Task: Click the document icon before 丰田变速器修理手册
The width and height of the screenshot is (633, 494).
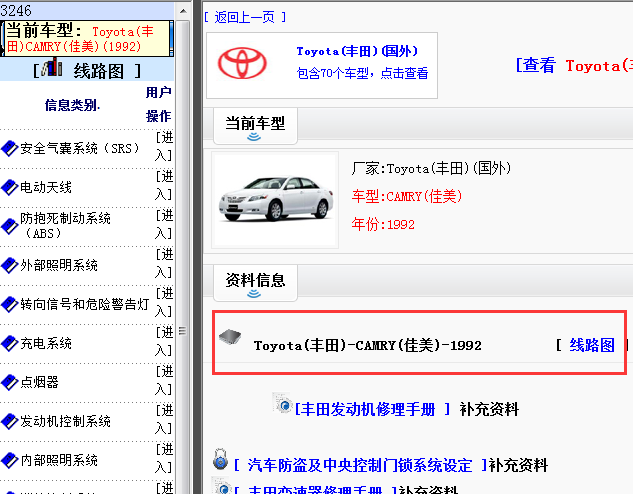Action: (221, 486)
